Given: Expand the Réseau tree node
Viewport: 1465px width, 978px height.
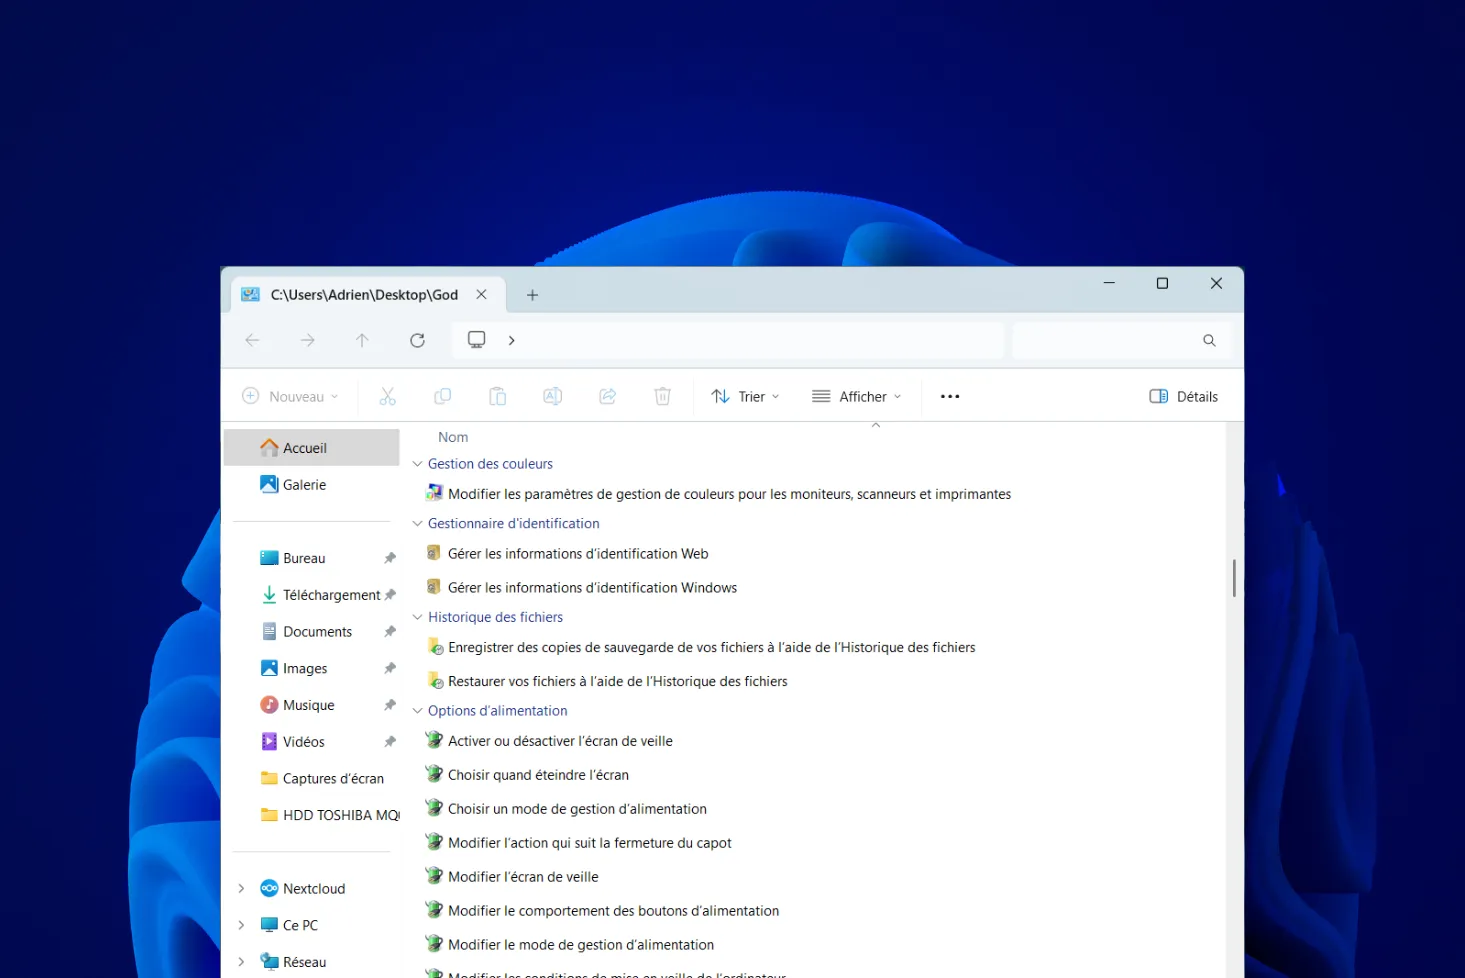Looking at the screenshot, I should [241, 962].
